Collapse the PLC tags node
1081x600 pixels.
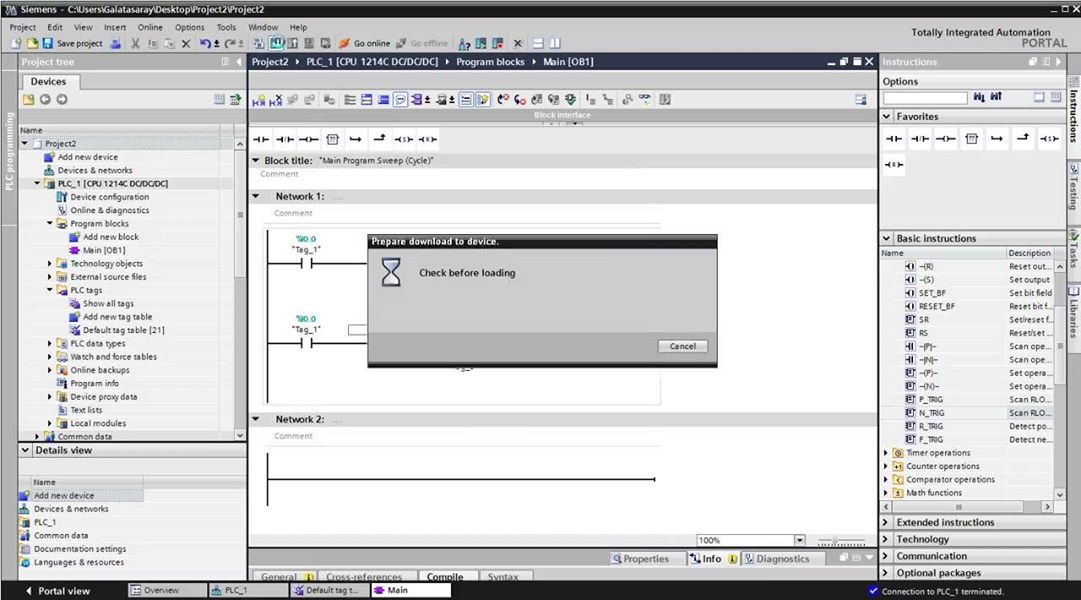[x=50, y=290]
